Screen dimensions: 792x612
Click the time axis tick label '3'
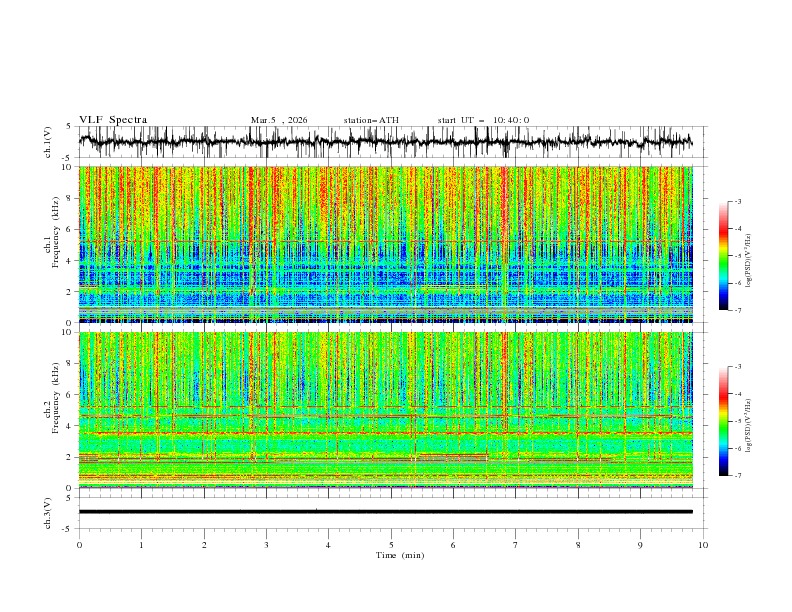(x=266, y=545)
